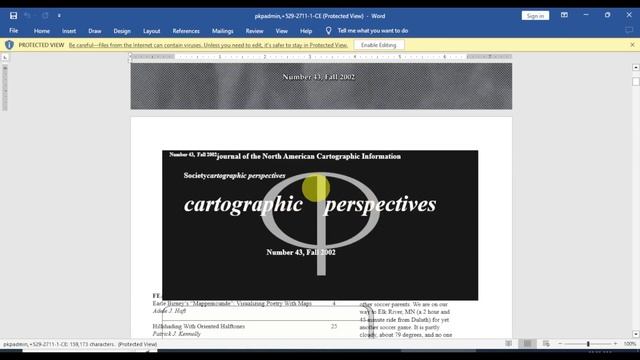
Task: Switch to the Home tab
Action: [42, 31]
